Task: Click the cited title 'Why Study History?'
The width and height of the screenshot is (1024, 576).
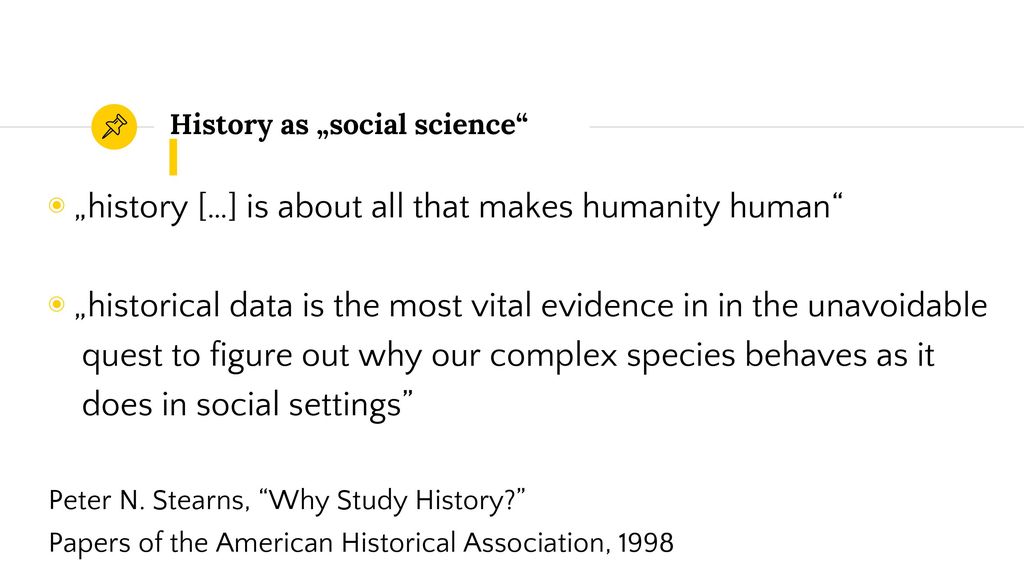Action: [392, 500]
